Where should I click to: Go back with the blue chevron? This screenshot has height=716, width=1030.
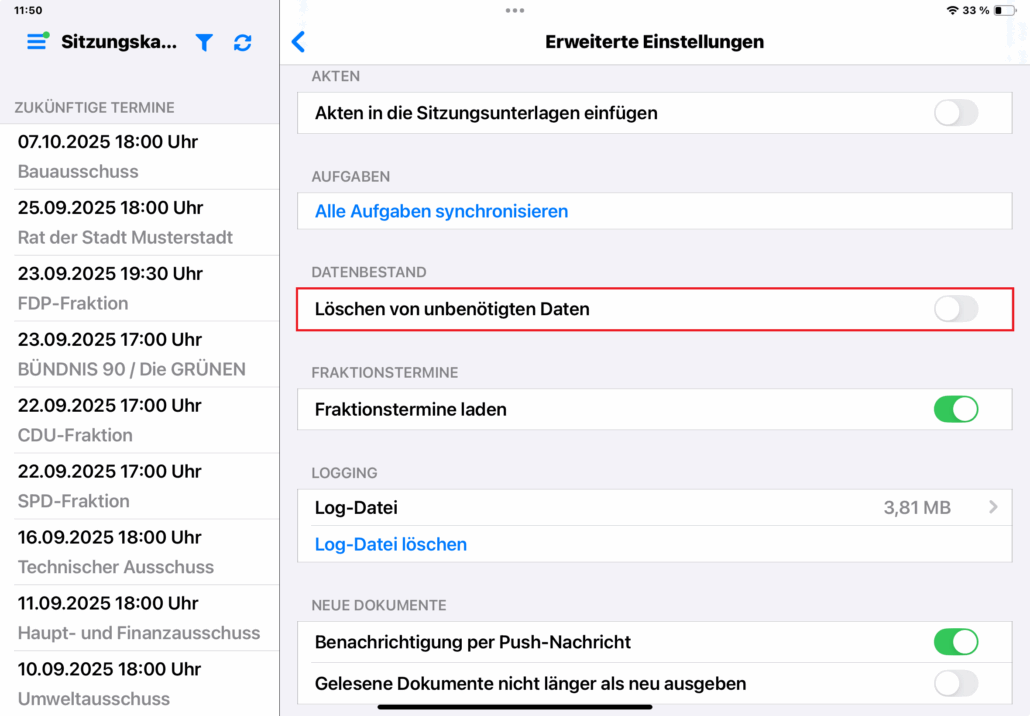click(x=298, y=42)
